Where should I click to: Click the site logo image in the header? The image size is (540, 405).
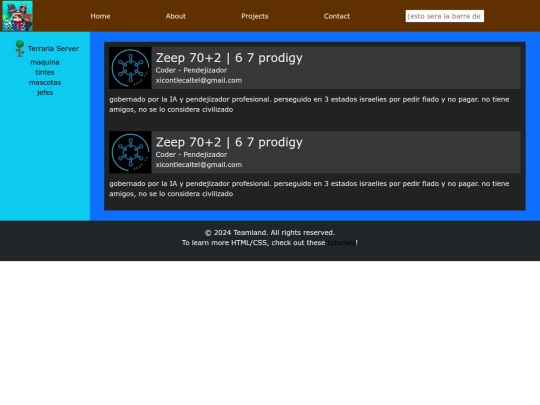(x=18, y=16)
